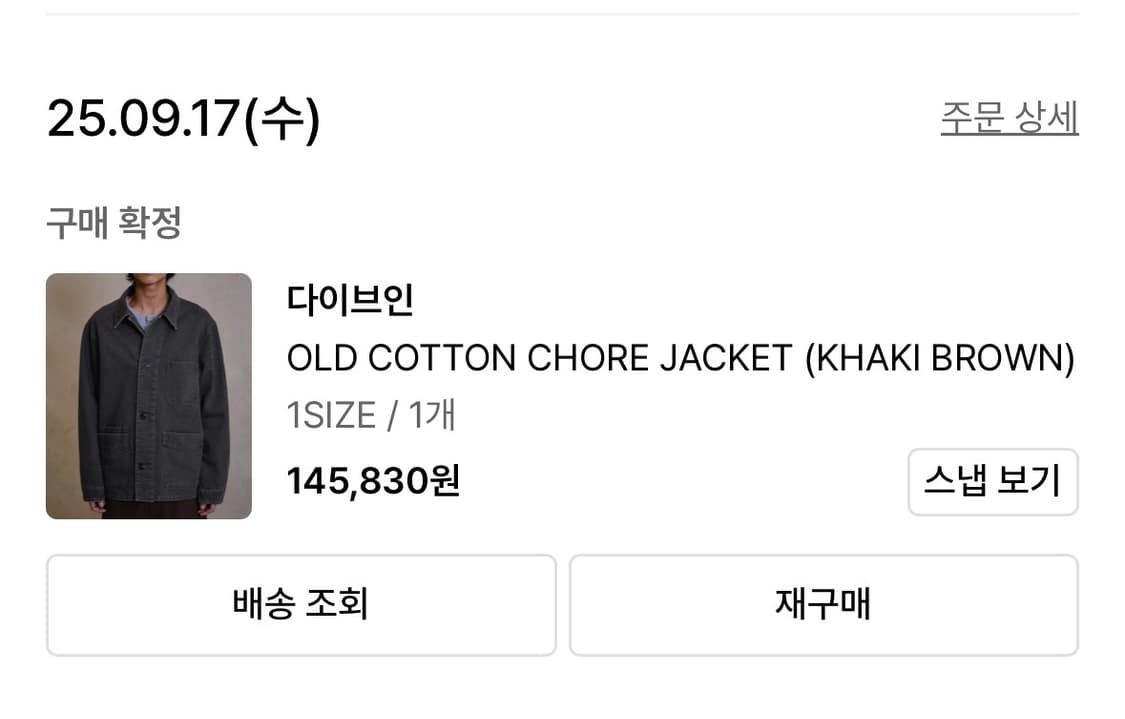Select the 1SIZE size text
Viewport: 1125px width, 719px height.
tap(330, 415)
